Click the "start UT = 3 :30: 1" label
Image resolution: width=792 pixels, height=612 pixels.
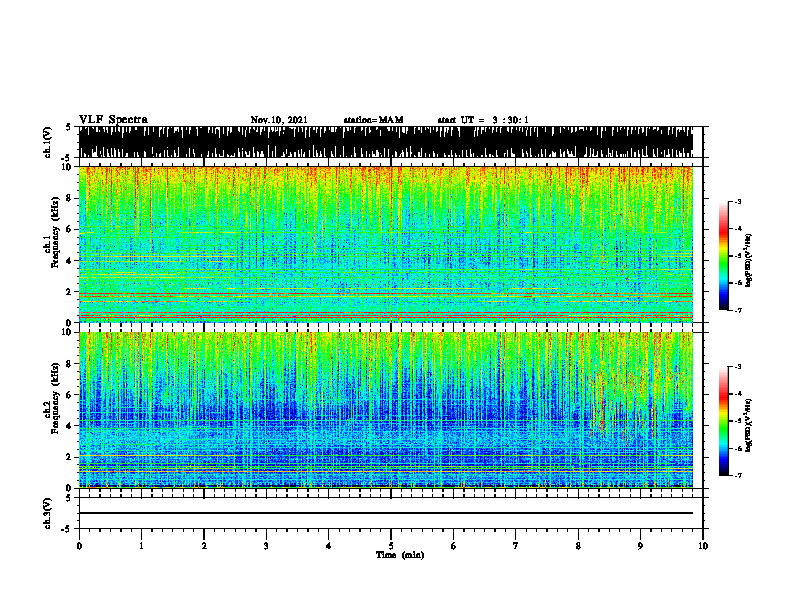[x=483, y=120]
